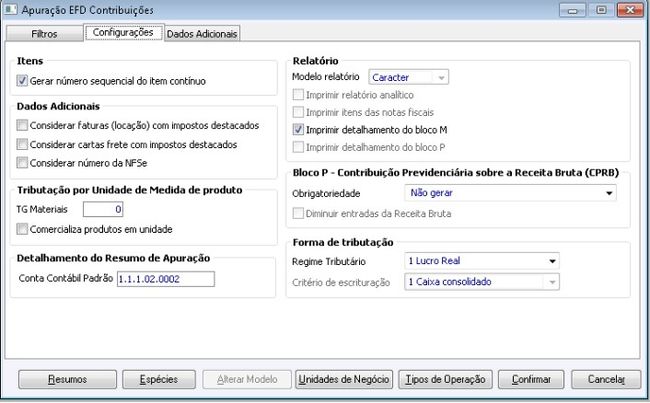Switch to the Filtros tab
Image resolution: width=650 pixels, height=403 pixels.
tap(44, 34)
